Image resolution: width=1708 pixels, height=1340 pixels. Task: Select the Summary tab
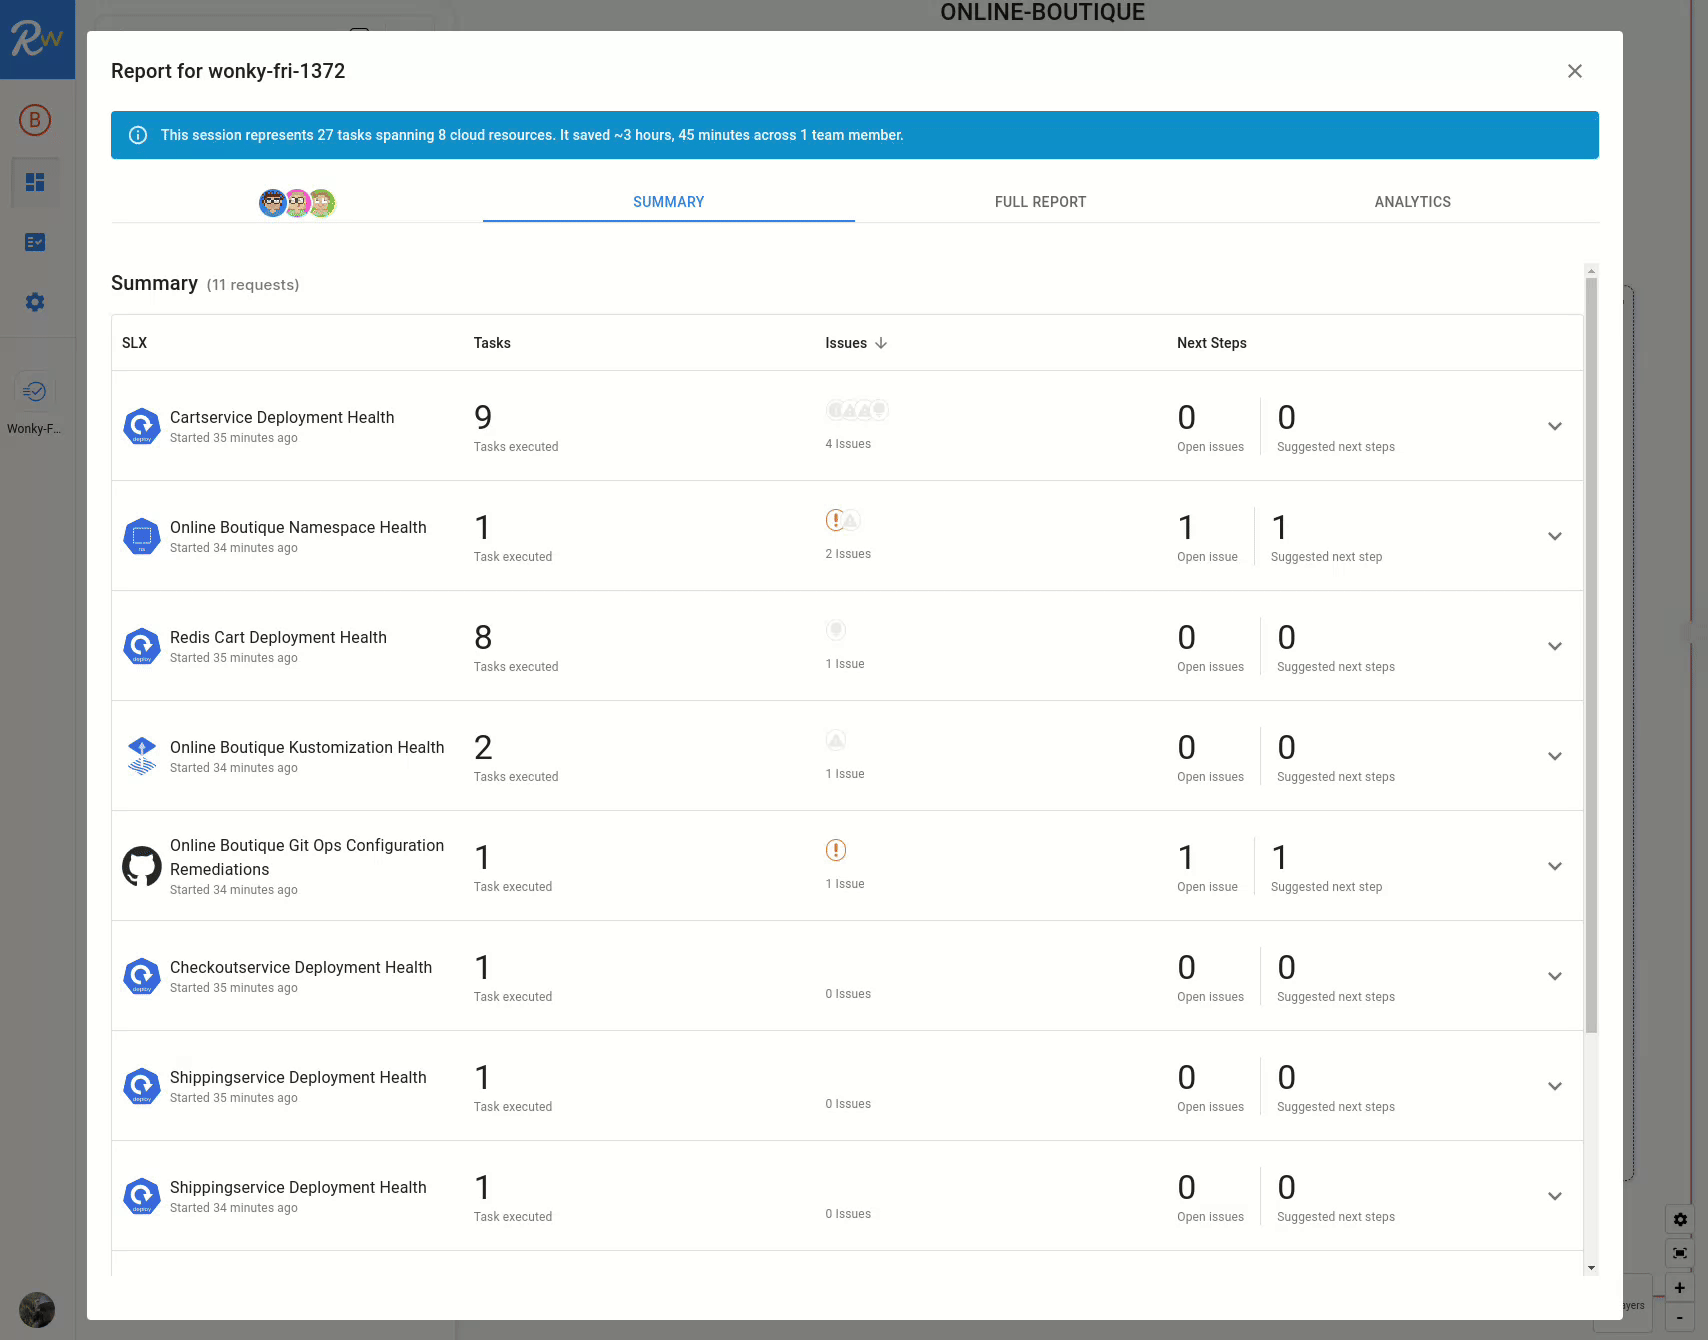pyautogui.click(x=668, y=202)
